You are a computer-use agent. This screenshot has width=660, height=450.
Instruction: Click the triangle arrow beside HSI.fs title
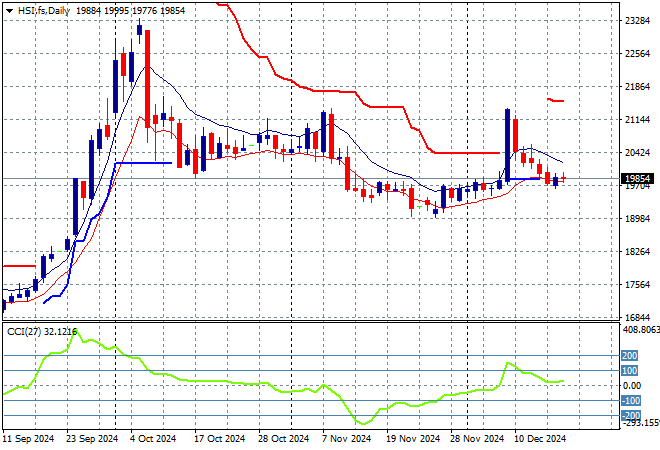[9, 9]
